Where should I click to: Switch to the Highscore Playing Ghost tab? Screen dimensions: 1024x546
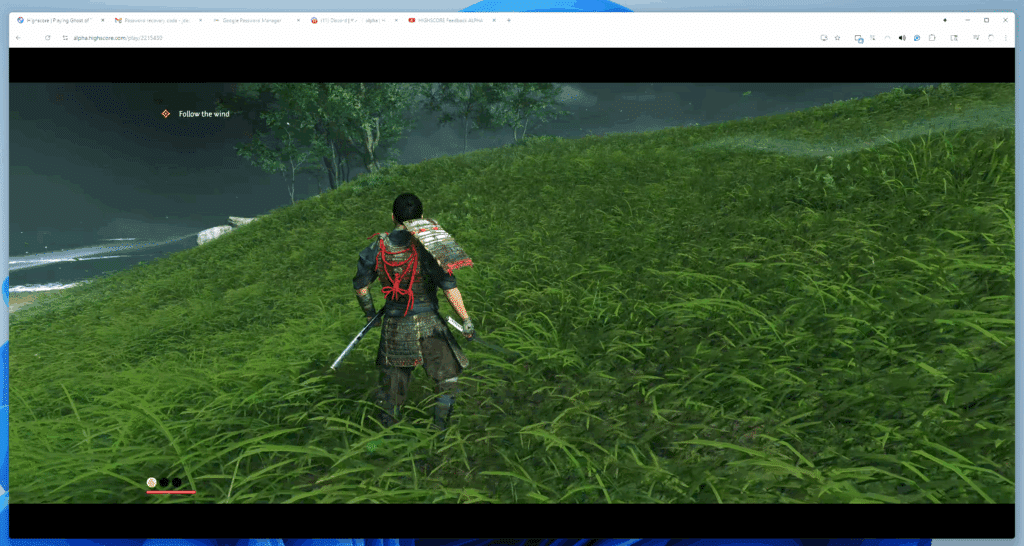[59, 20]
